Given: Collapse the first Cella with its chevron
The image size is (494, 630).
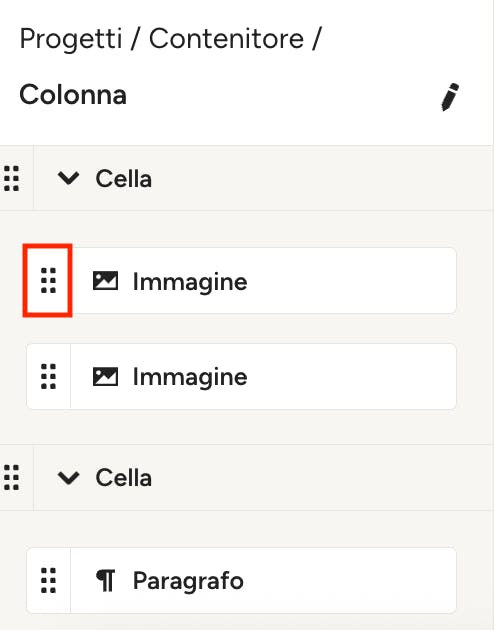Looking at the screenshot, I should coord(68,178).
